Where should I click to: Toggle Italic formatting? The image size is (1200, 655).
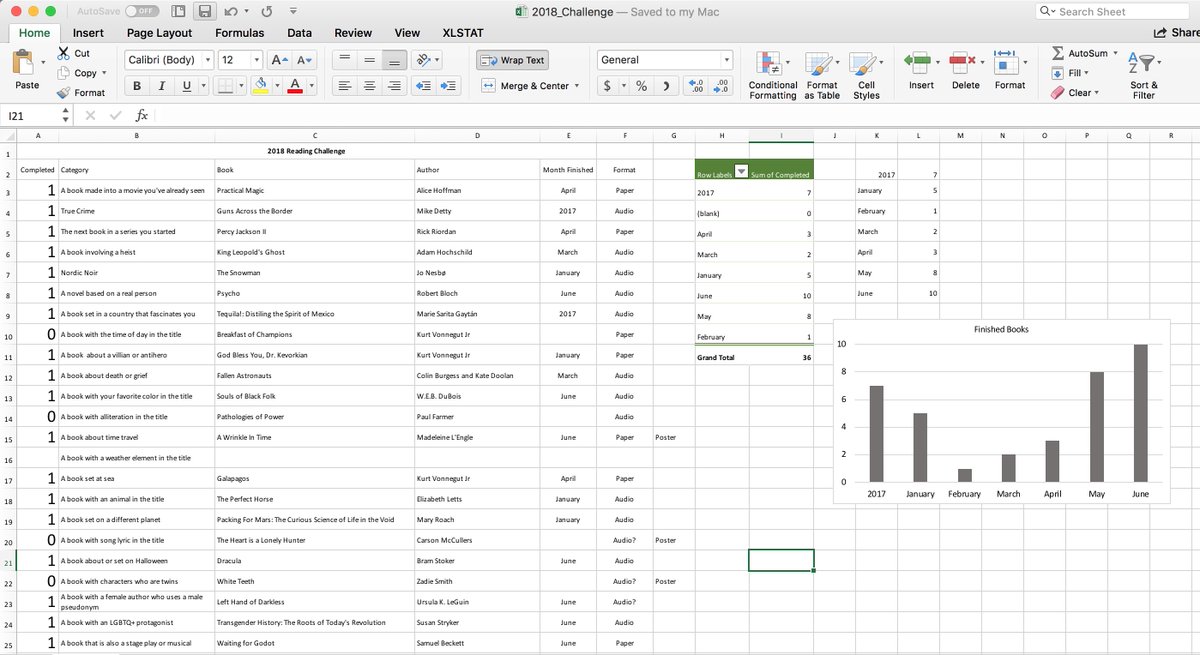click(x=162, y=86)
